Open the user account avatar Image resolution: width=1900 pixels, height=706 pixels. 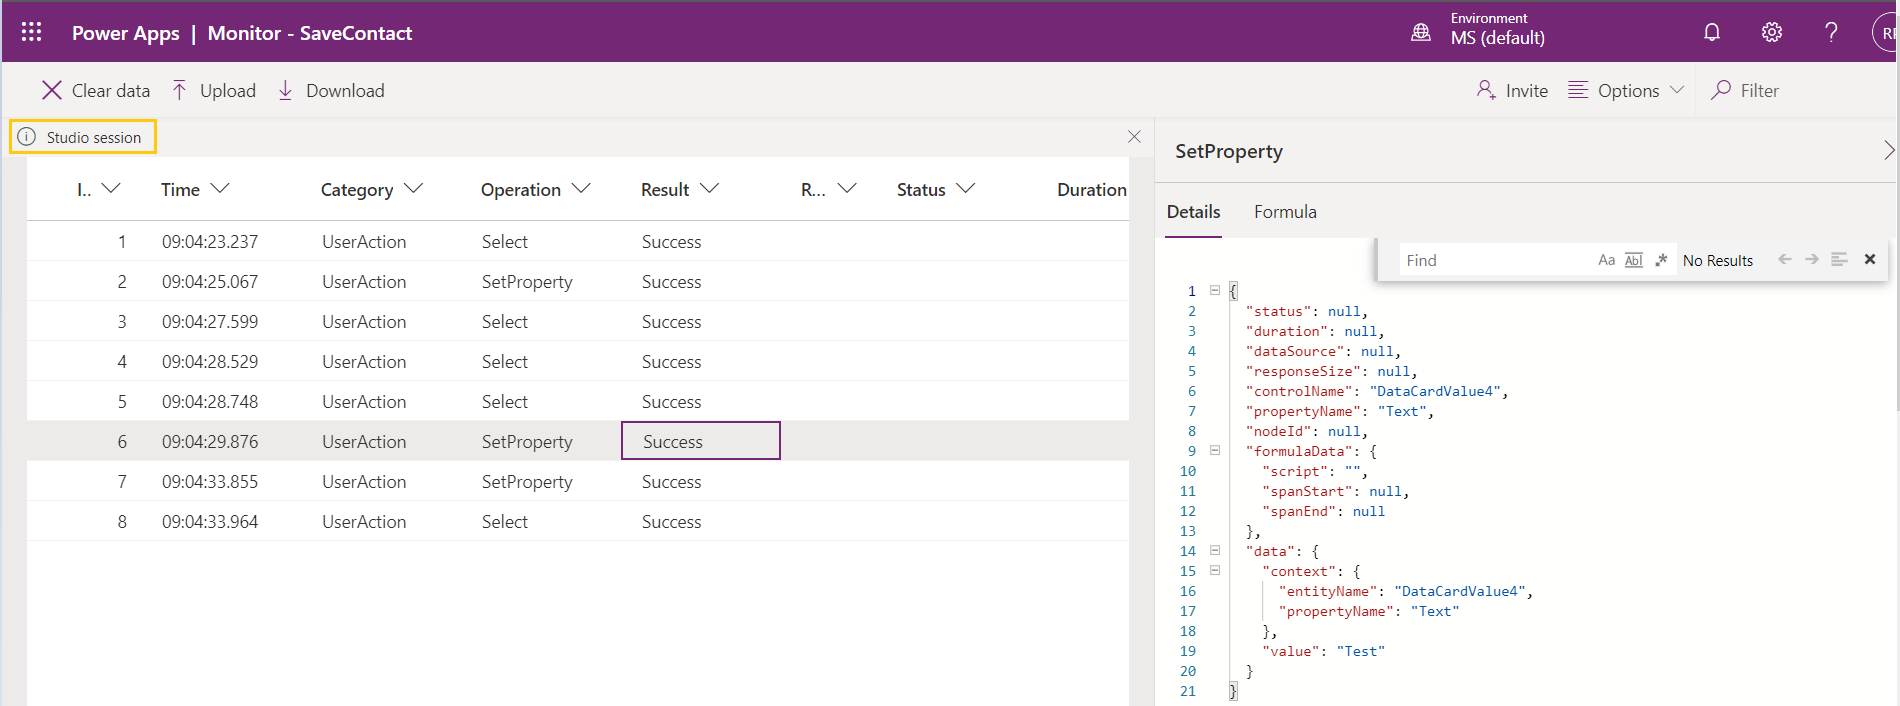pos(1886,32)
